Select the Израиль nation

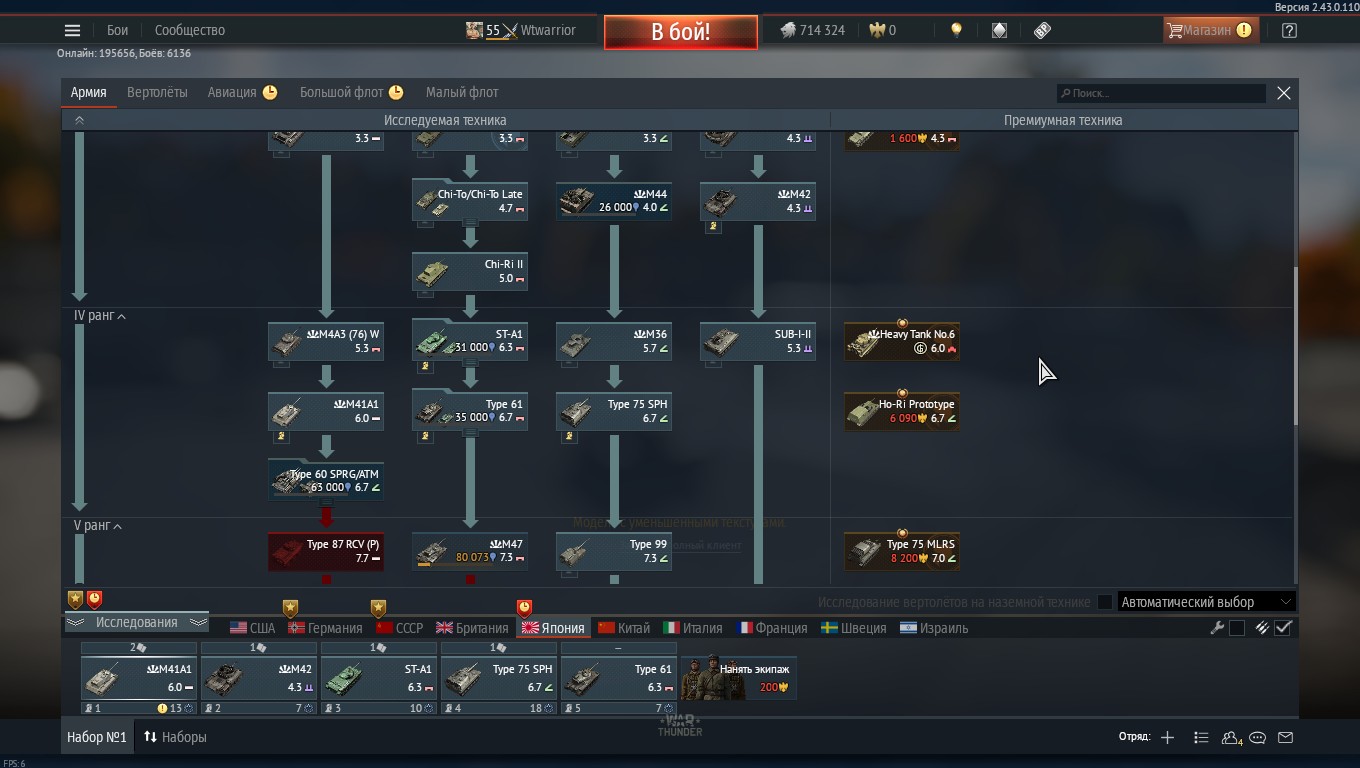(934, 628)
